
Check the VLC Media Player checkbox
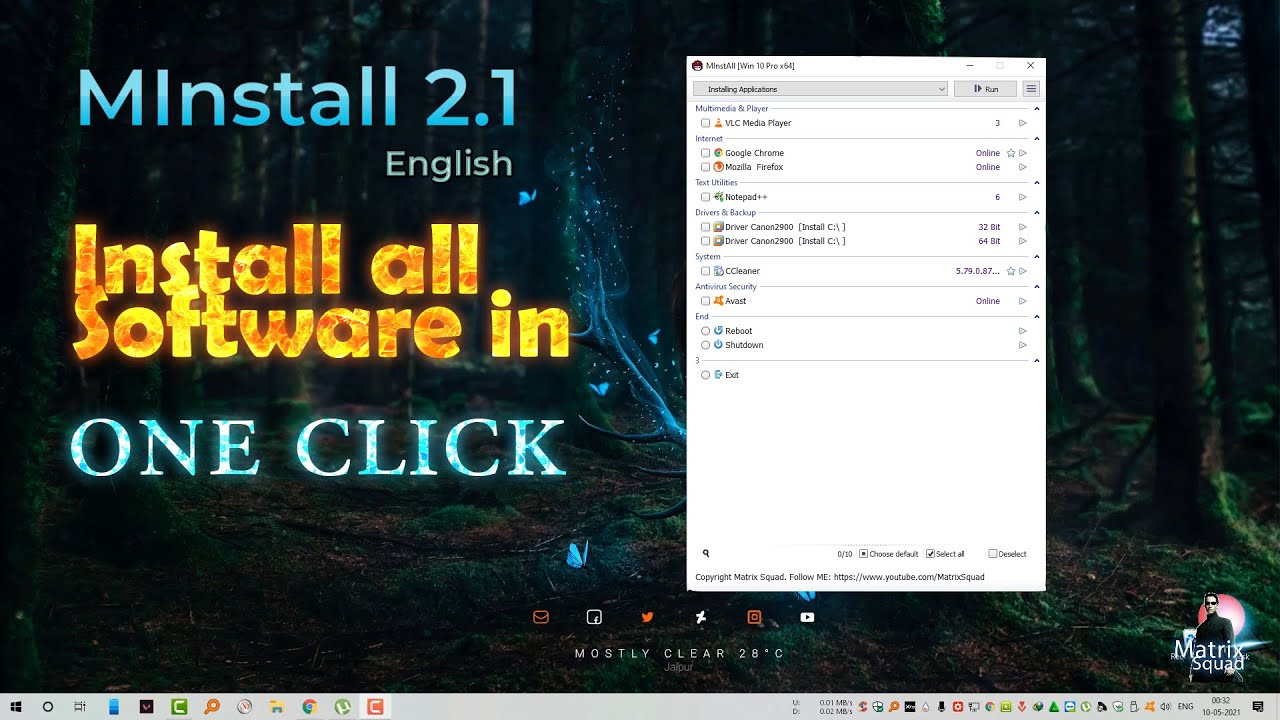[706, 123]
